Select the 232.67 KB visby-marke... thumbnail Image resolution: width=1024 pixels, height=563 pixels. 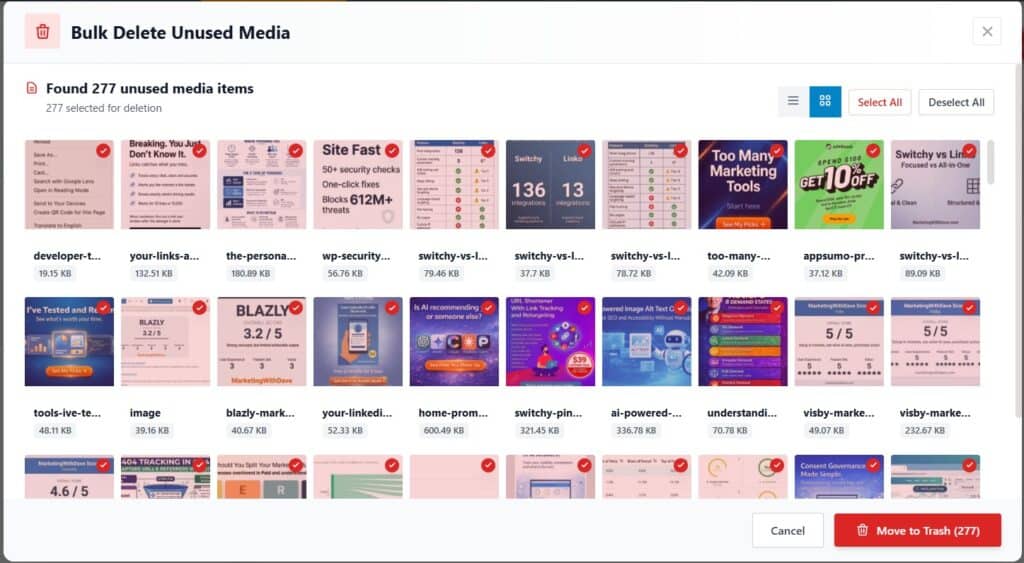935,342
